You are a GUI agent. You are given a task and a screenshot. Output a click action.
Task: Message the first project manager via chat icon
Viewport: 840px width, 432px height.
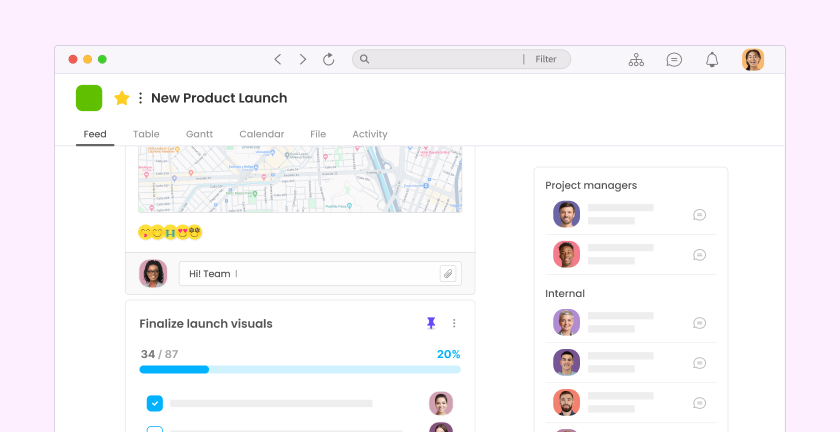click(700, 214)
